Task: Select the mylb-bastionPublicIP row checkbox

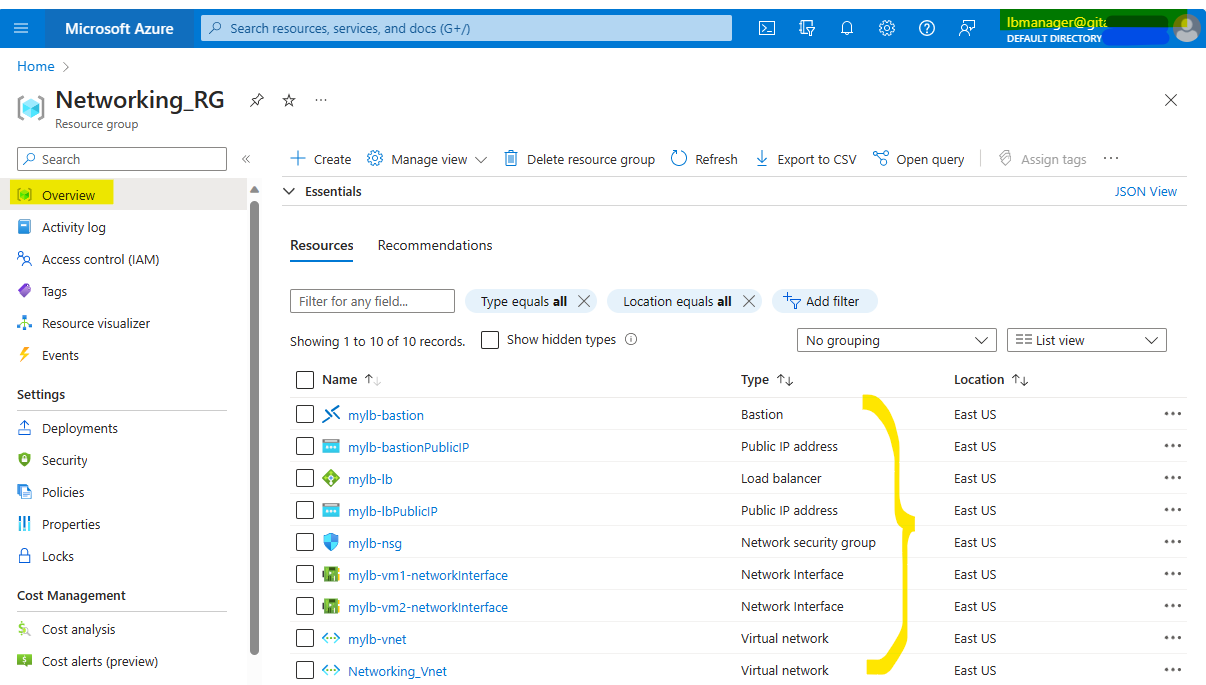Action: click(305, 446)
